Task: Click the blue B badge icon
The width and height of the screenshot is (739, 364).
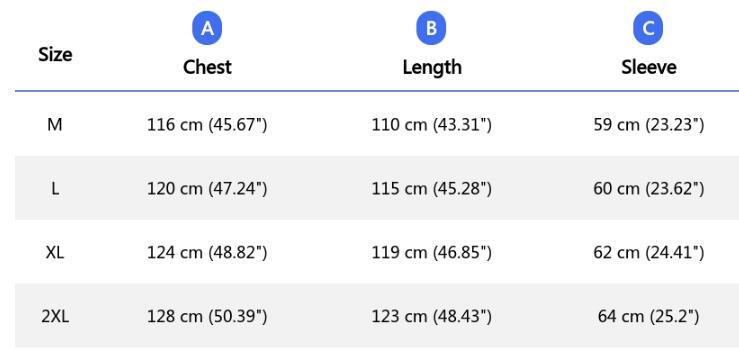Action: (x=431, y=28)
